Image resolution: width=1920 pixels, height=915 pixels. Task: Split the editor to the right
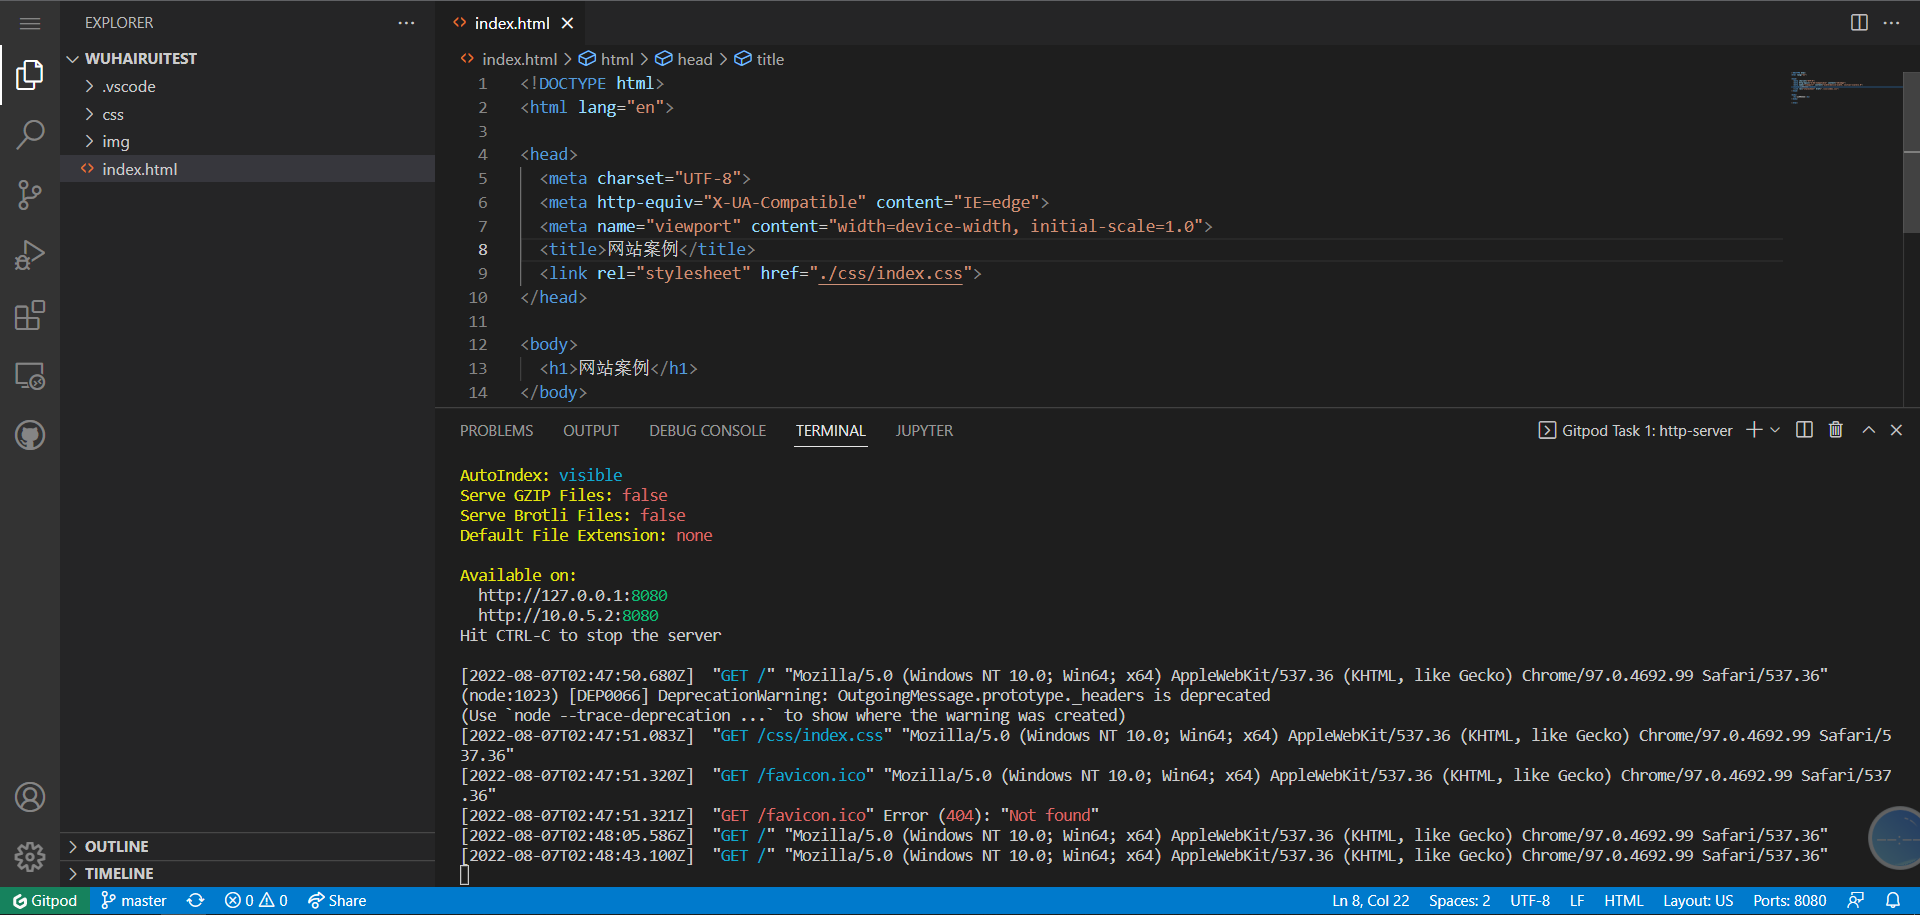point(1859,22)
